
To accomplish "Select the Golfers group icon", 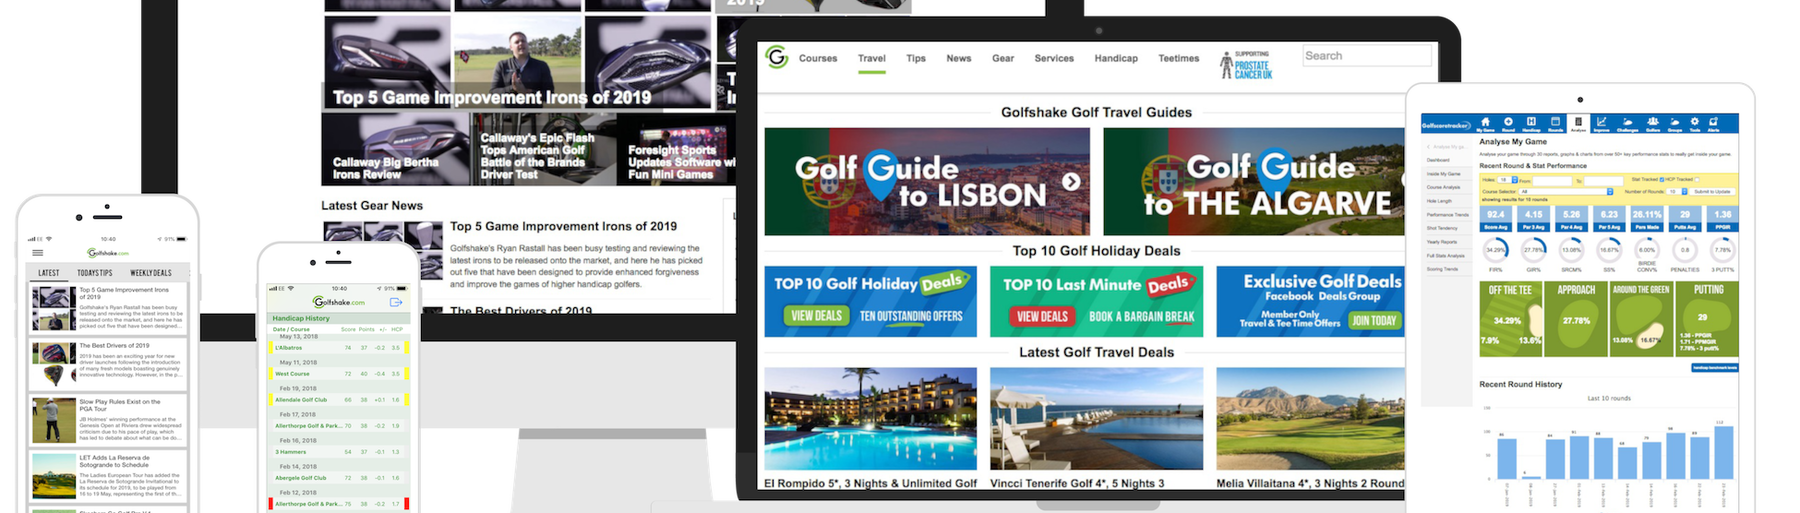I will (x=1652, y=123).
